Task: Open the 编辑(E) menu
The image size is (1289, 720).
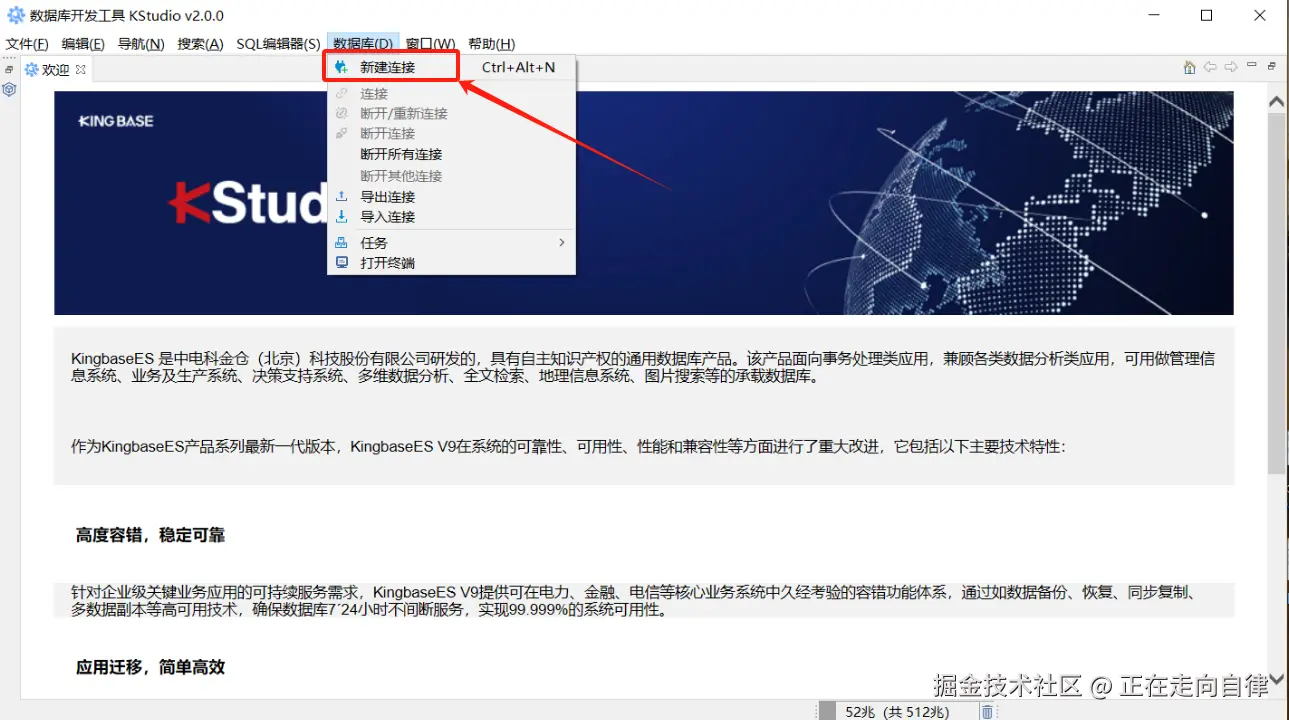Action: [x=83, y=44]
